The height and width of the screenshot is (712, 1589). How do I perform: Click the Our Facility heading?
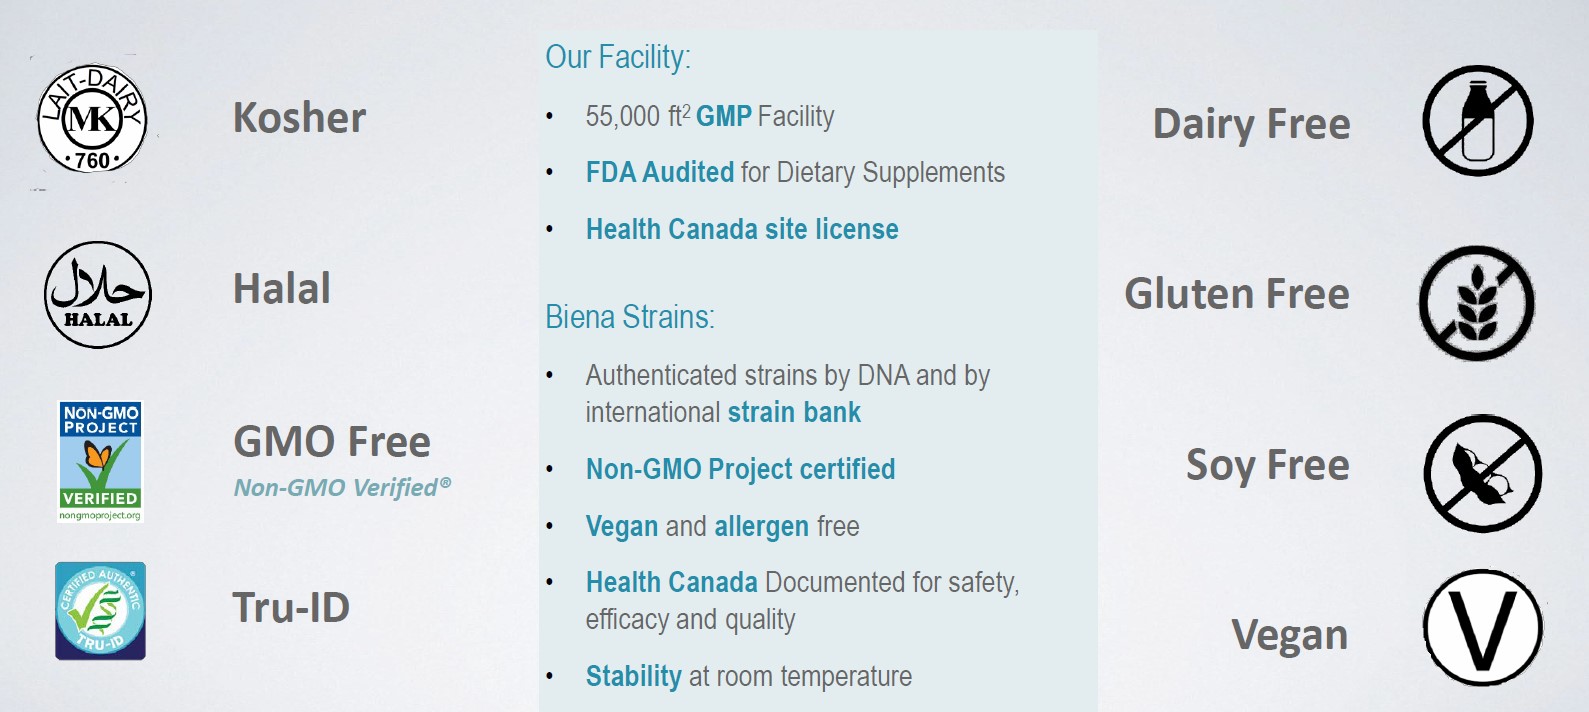click(x=618, y=57)
